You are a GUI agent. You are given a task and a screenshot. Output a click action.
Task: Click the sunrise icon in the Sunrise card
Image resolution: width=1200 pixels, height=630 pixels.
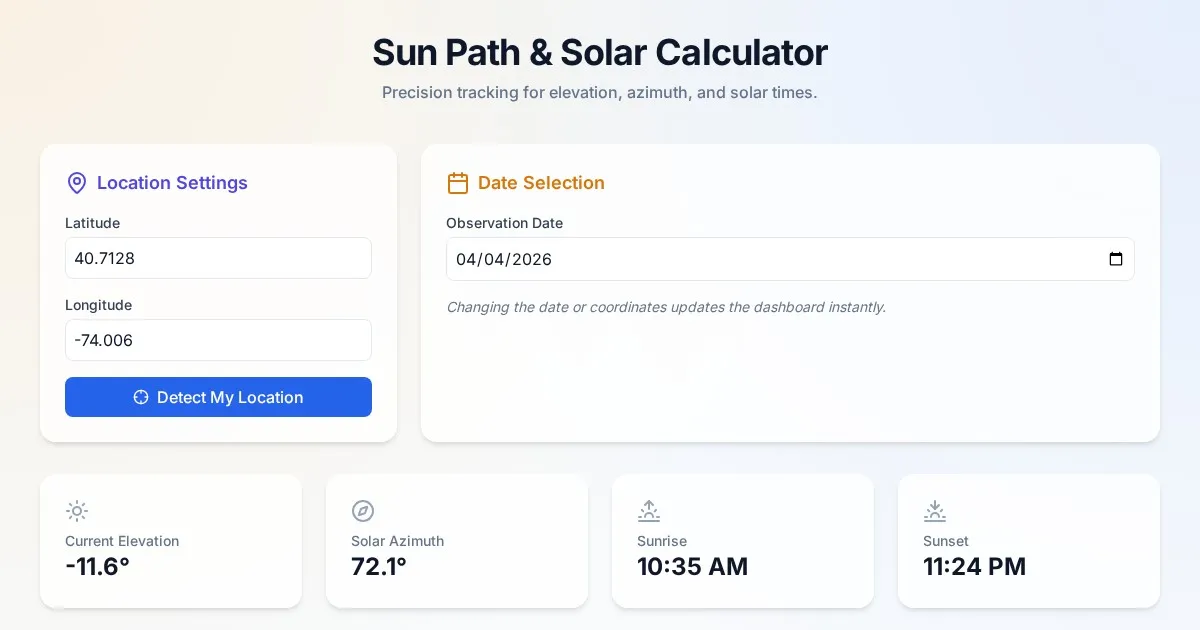(648, 511)
